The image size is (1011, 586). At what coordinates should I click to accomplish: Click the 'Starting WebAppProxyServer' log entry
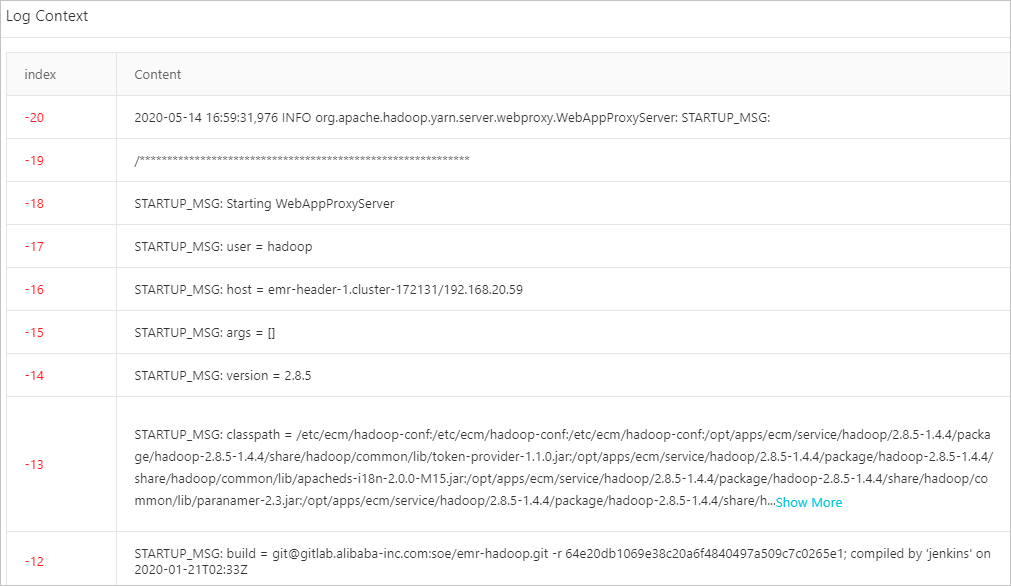264,204
